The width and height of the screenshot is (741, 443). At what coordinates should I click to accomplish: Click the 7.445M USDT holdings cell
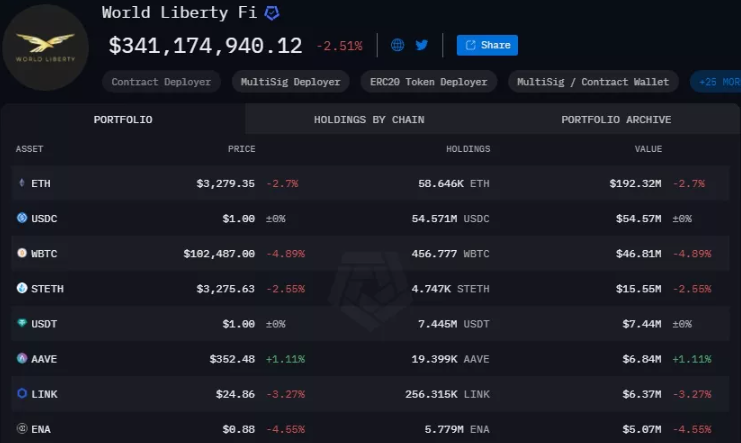454,324
